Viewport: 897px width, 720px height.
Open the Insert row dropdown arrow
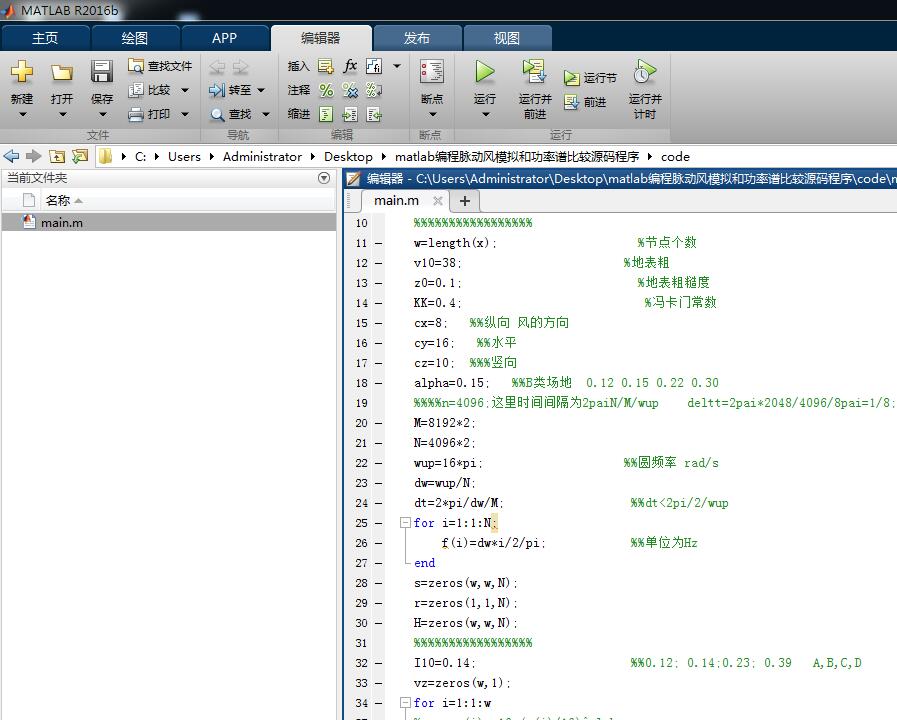click(397, 66)
